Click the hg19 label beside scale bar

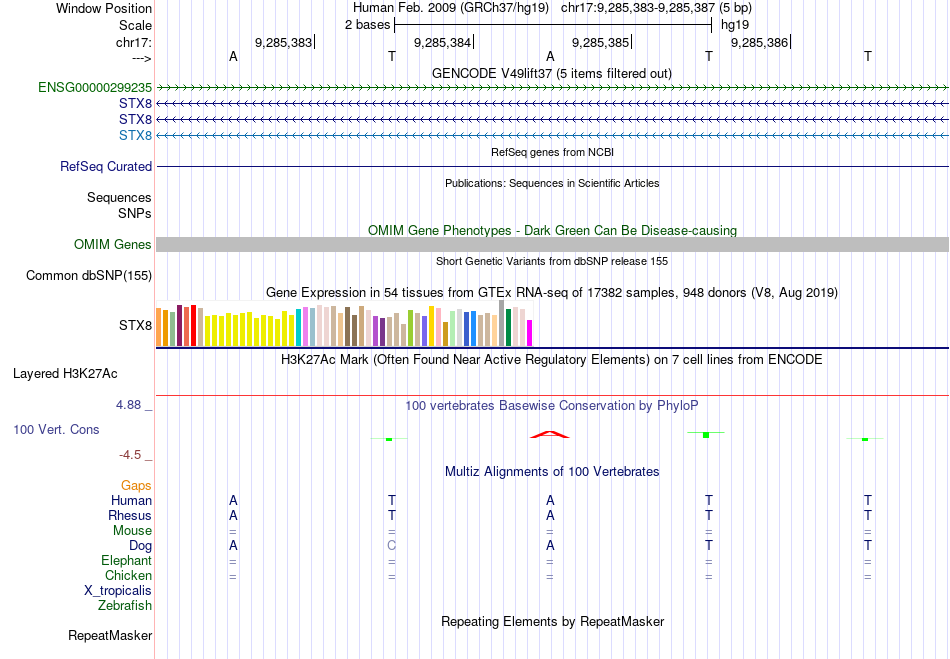pyautogui.click(x=735, y=25)
